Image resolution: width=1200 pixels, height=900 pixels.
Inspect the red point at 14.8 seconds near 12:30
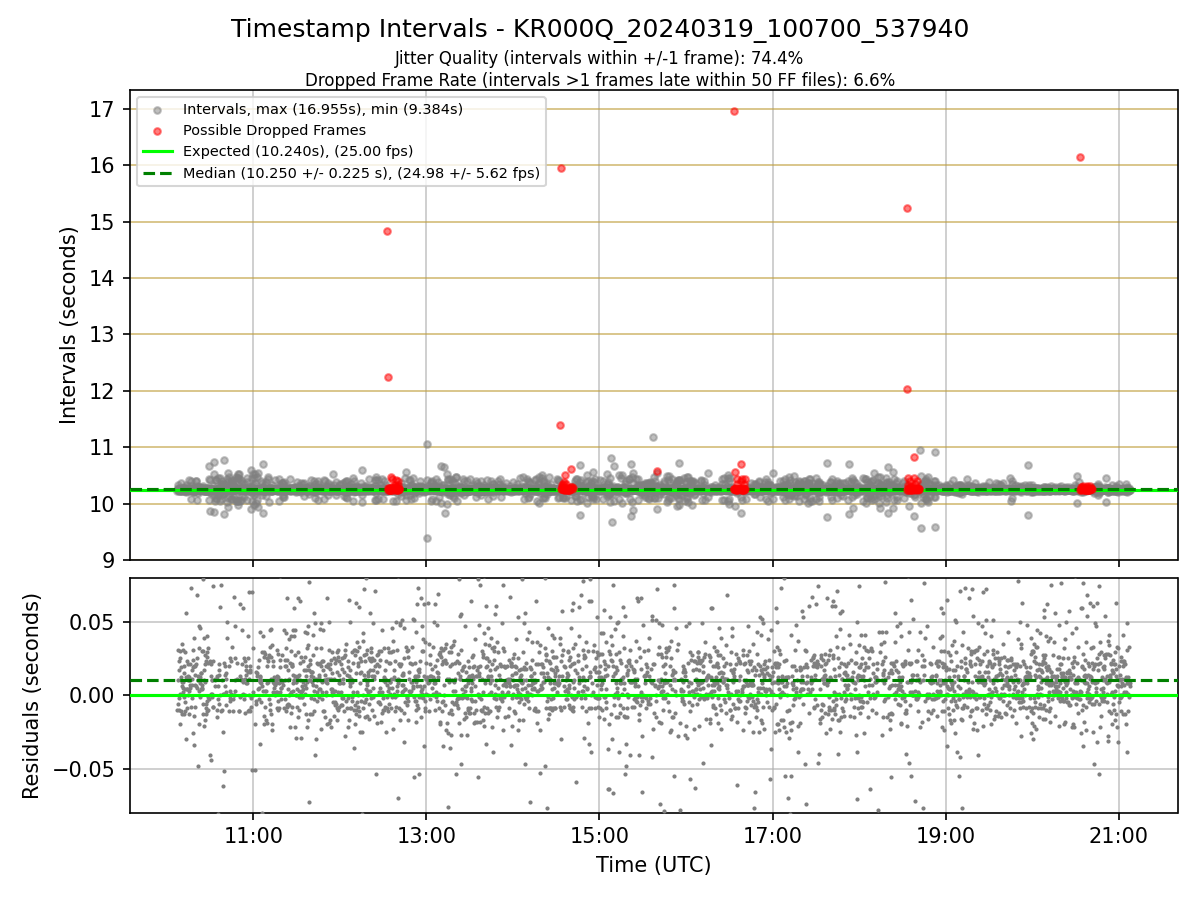(x=387, y=231)
